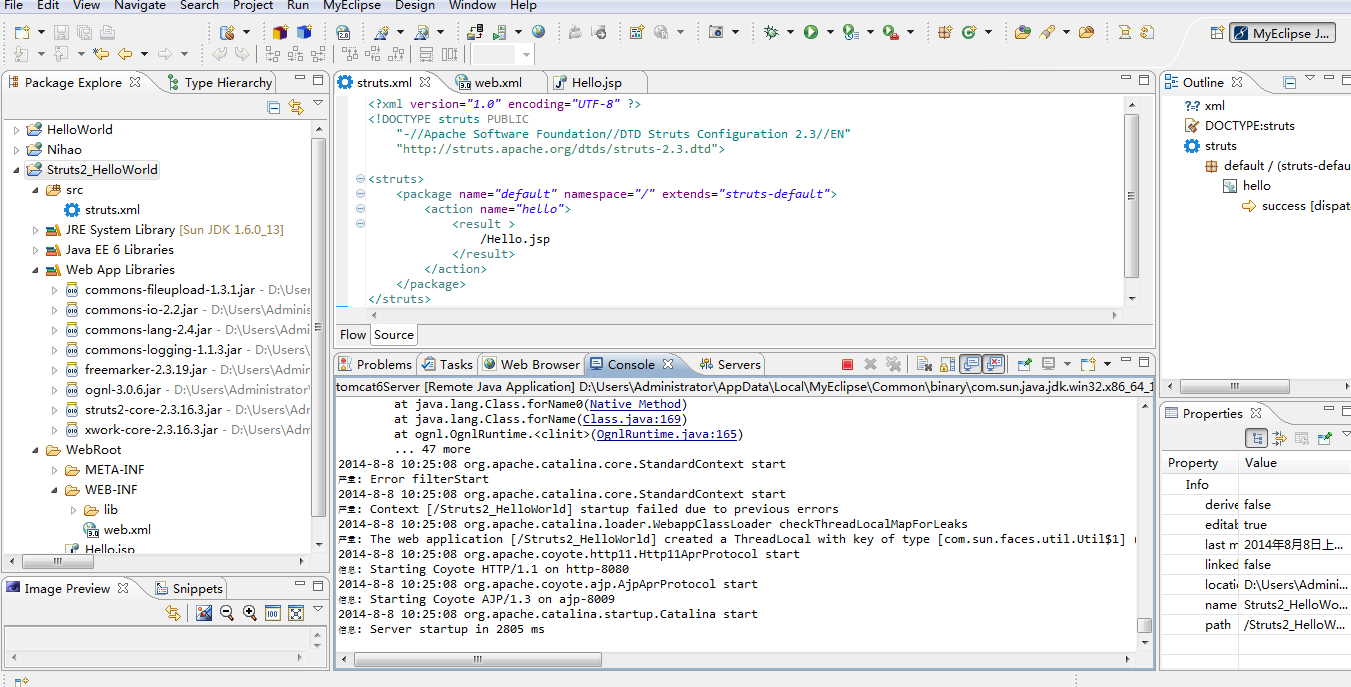The width and height of the screenshot is (1351, 687).
Task: Click the Collapse All icon in Package Explorer
Action: [x=274, y=107]
